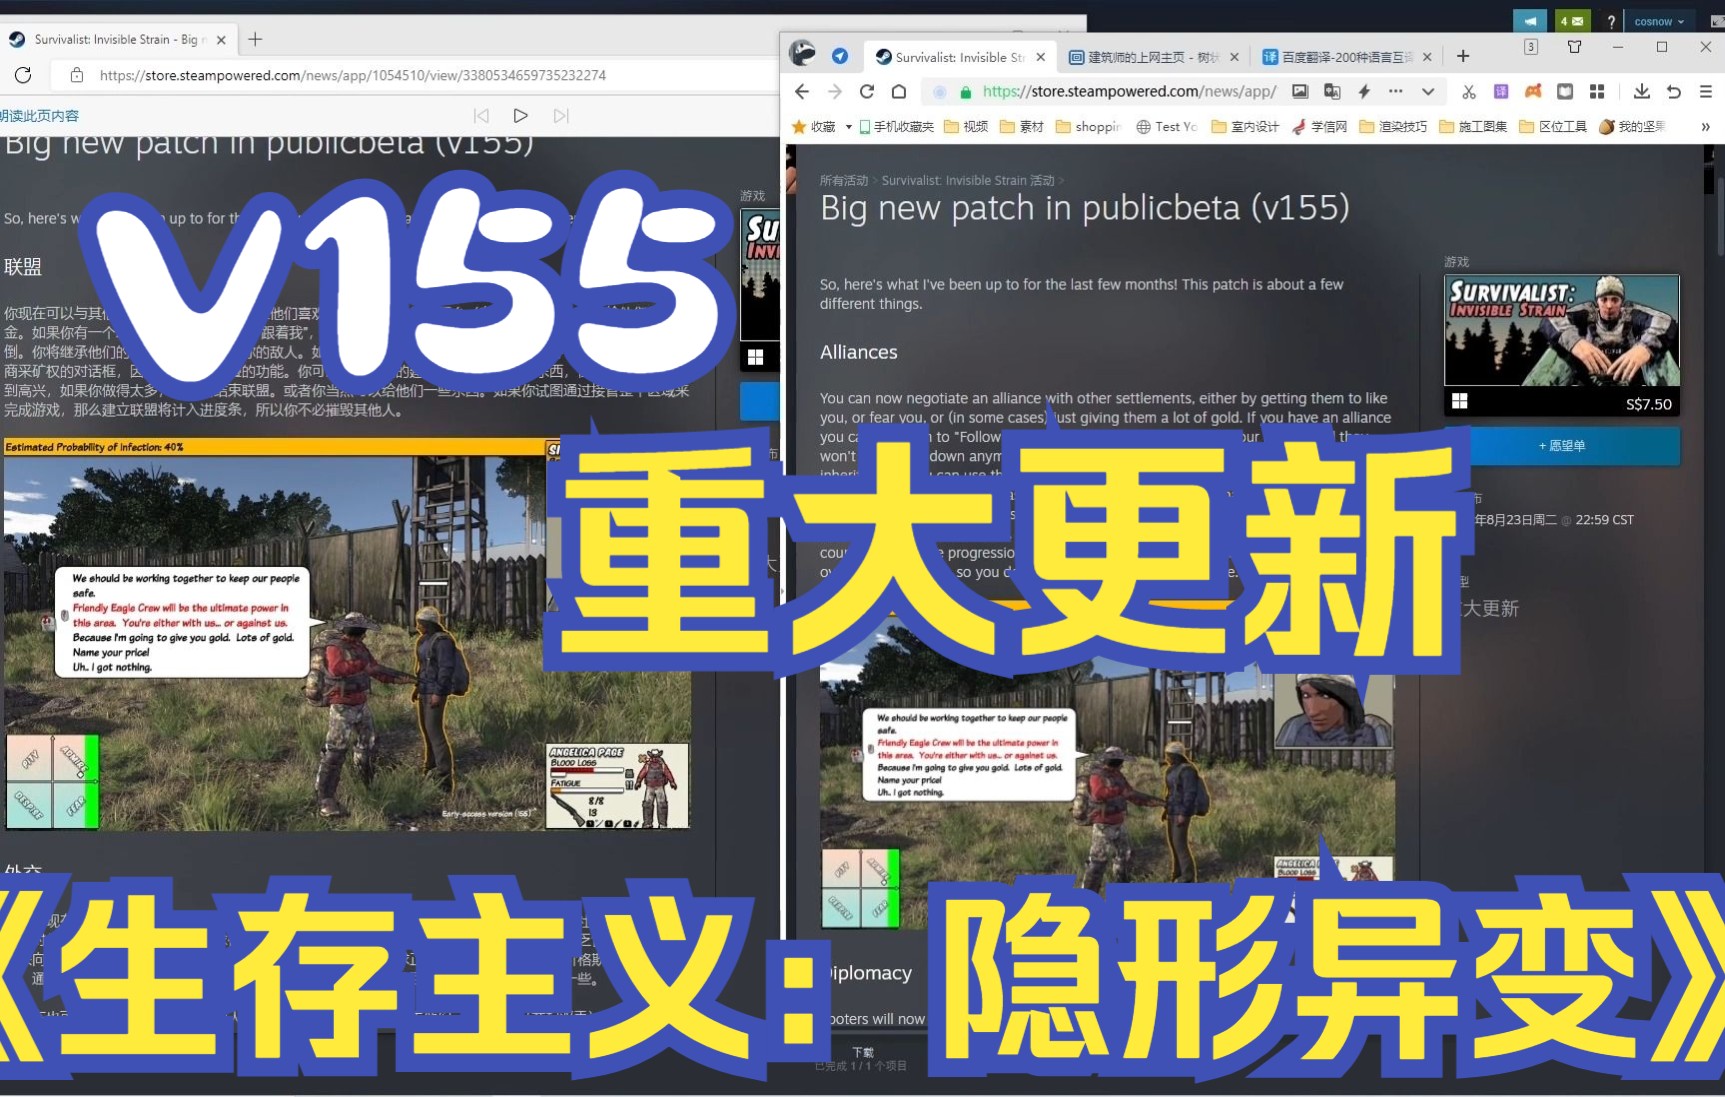Open the 区位工具 bookmark folder
The width and height of the screenshot is (1725, 1097).
coord(1553,126)
